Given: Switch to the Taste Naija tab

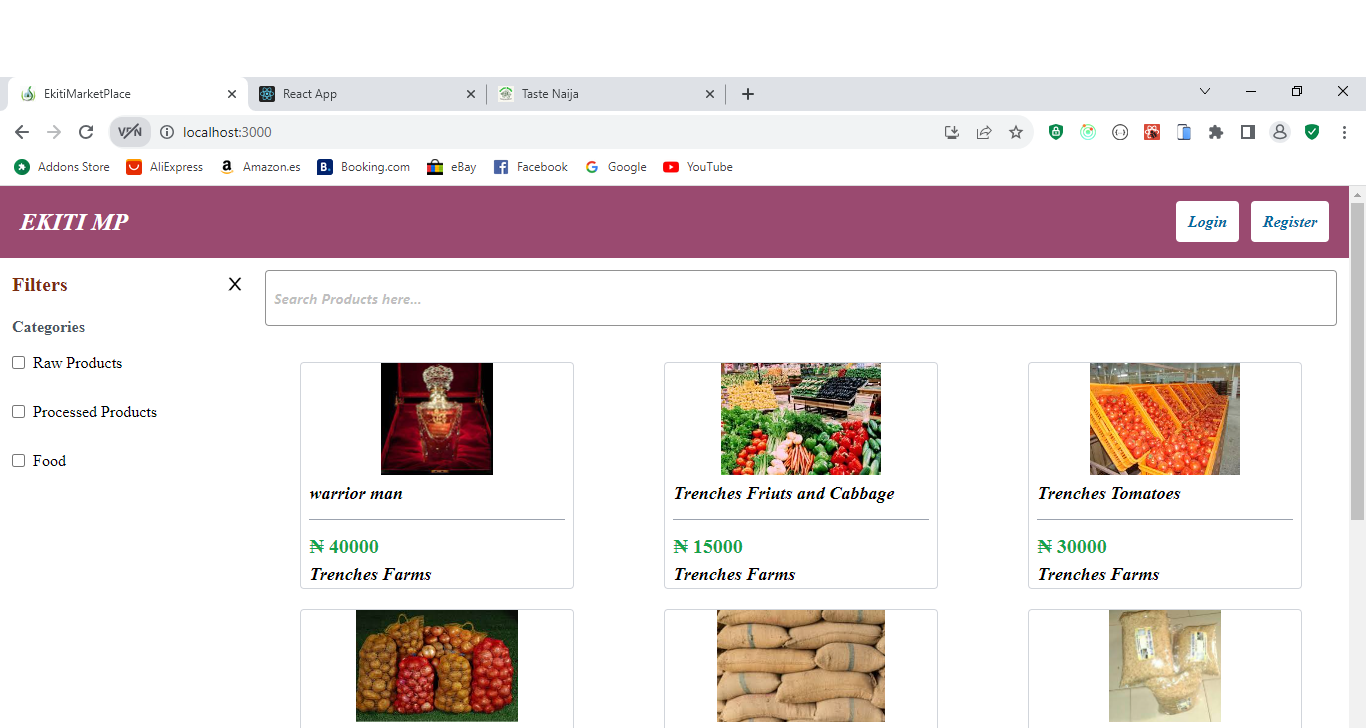Looking at the screenshot, I should tap(606, 94).
